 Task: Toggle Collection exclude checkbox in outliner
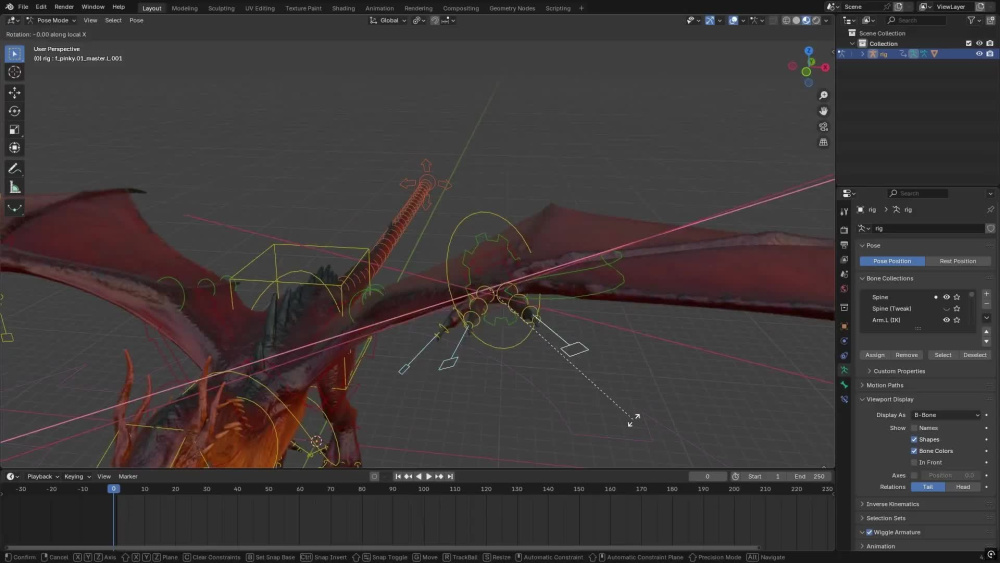[968, 43]
